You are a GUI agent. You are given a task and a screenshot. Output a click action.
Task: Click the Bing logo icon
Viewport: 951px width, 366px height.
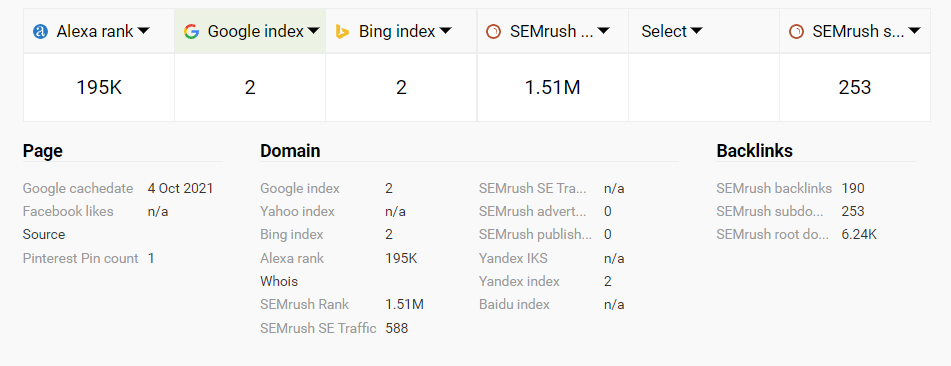point(342,32)
